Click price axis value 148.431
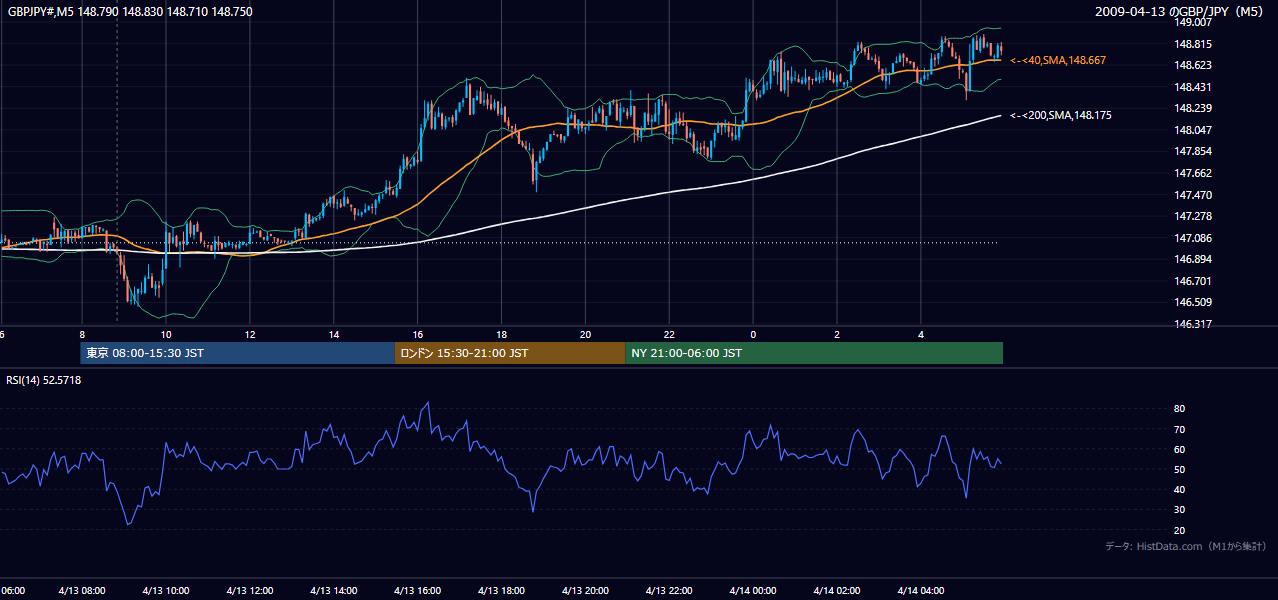Viewport: 1278px width, 600px height. [x=1195, y=87]
